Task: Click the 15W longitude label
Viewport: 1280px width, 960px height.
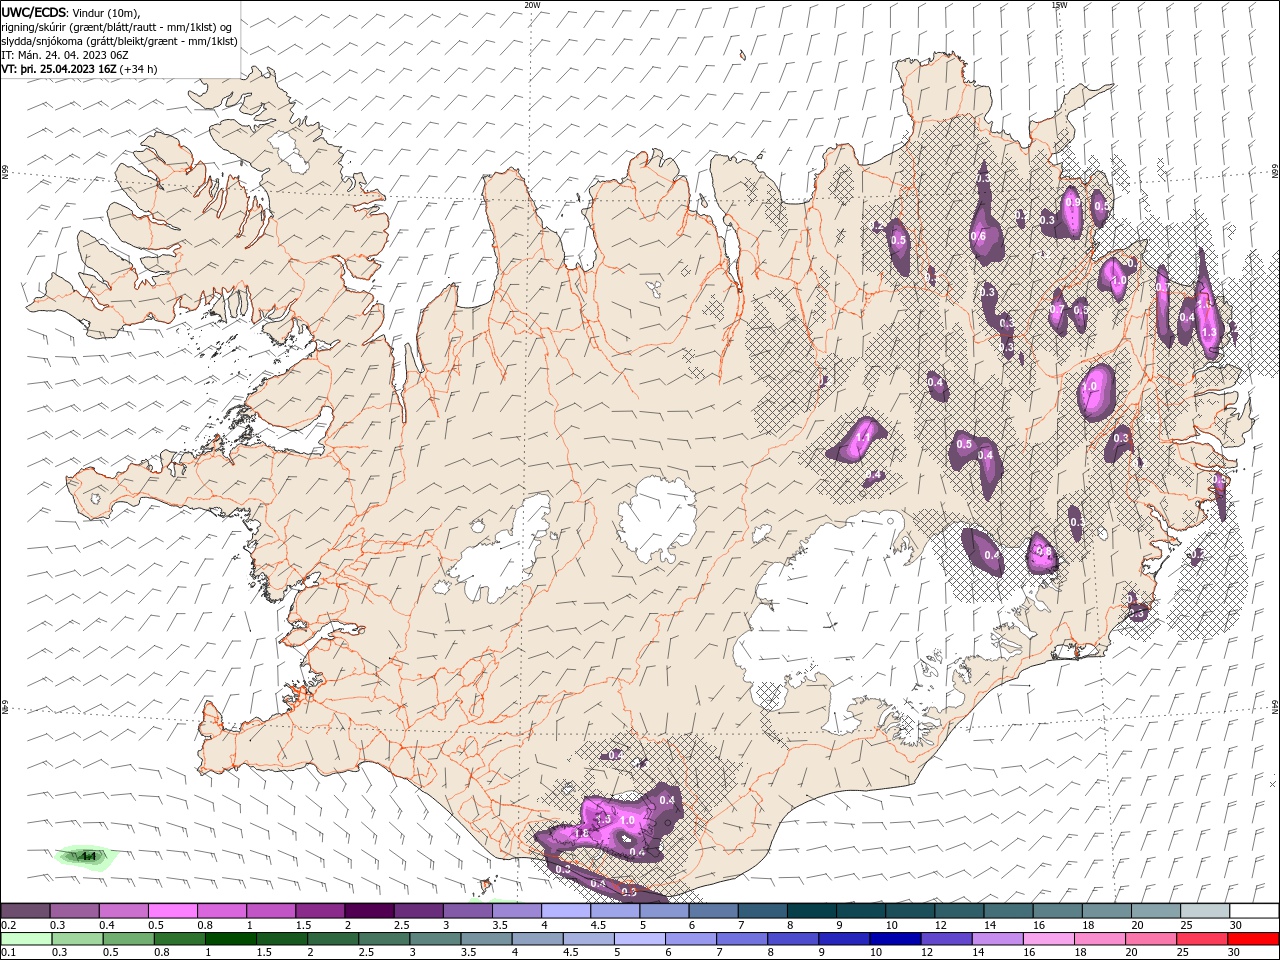Action: [1059, 5]
